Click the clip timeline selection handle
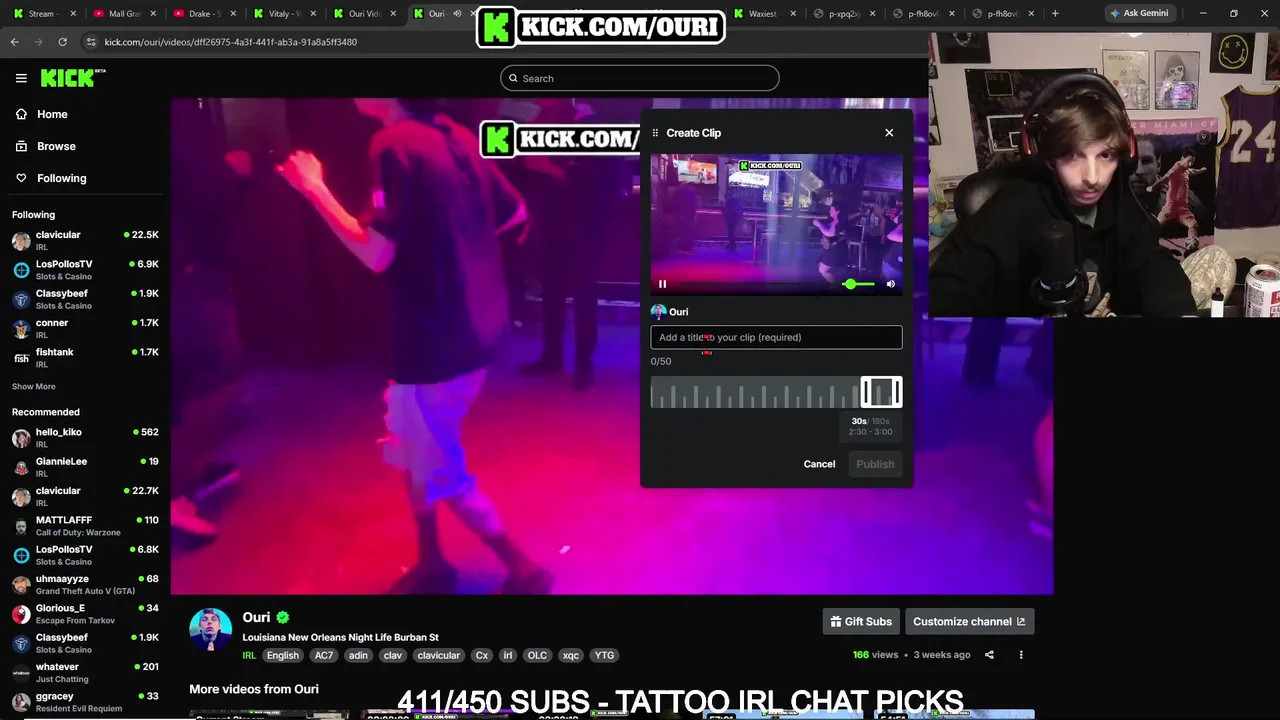The width and height of the screenshot is (1280, 720). (x=881, y=392)
